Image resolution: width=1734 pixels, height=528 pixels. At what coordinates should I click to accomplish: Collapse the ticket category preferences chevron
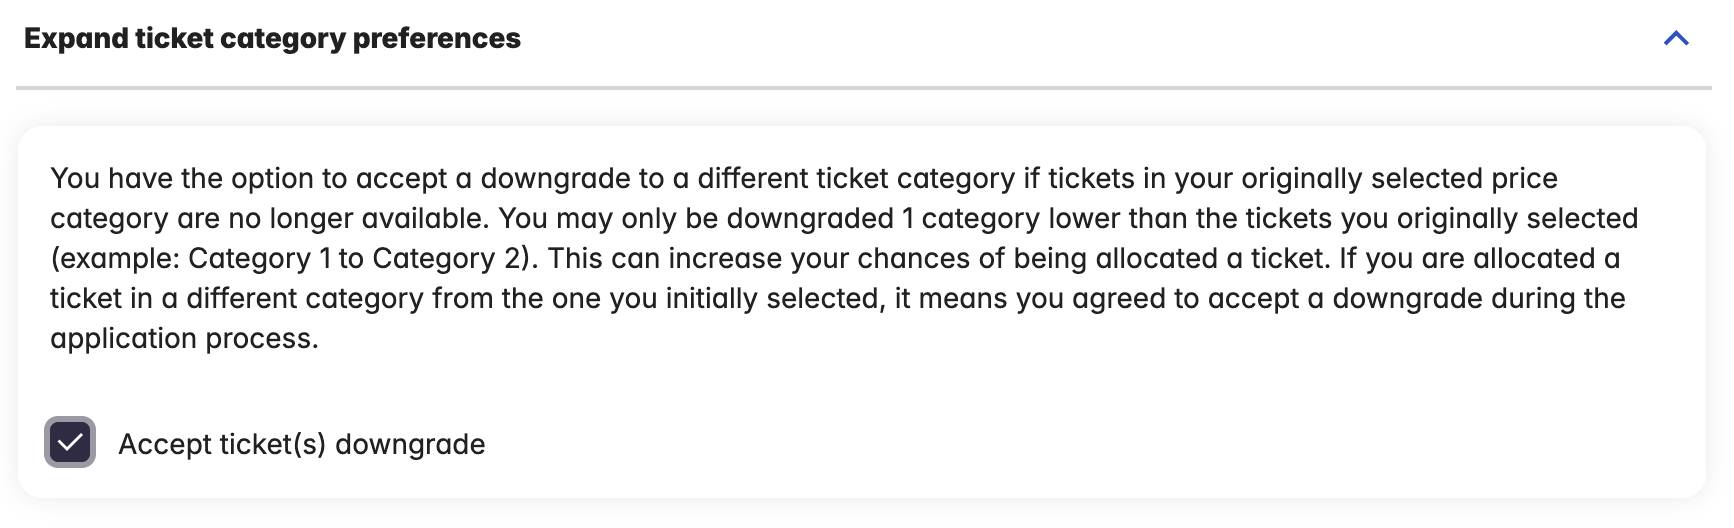coord(1676,39)
